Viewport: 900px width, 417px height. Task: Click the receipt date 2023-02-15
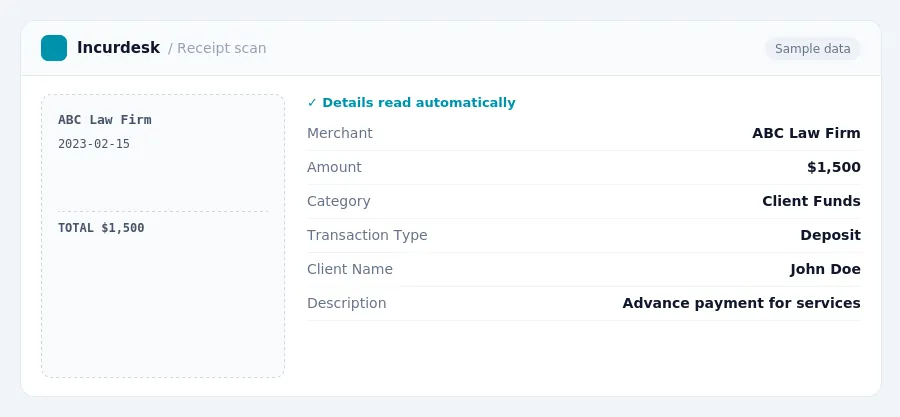[x=94, y=144]
